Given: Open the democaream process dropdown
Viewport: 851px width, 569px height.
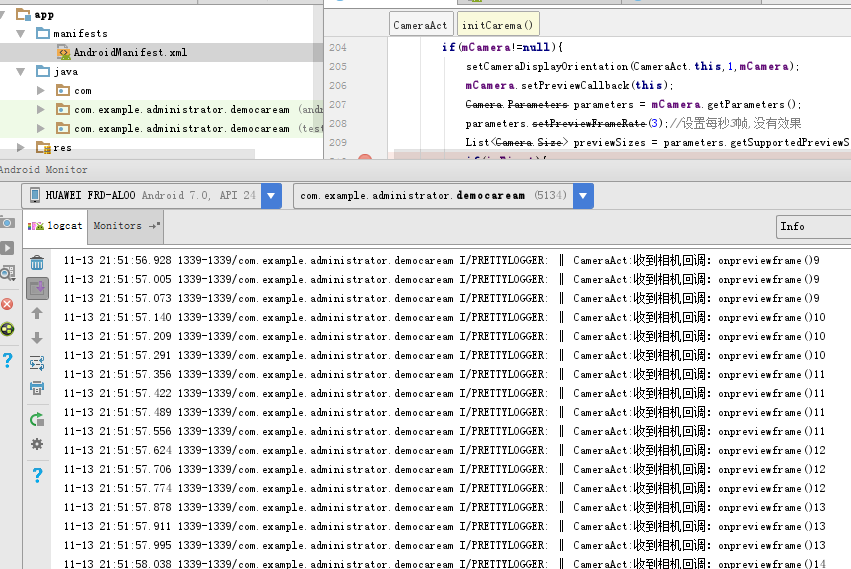Looking at the screenshot, I should pyautogui.click(x=583, y=195).
